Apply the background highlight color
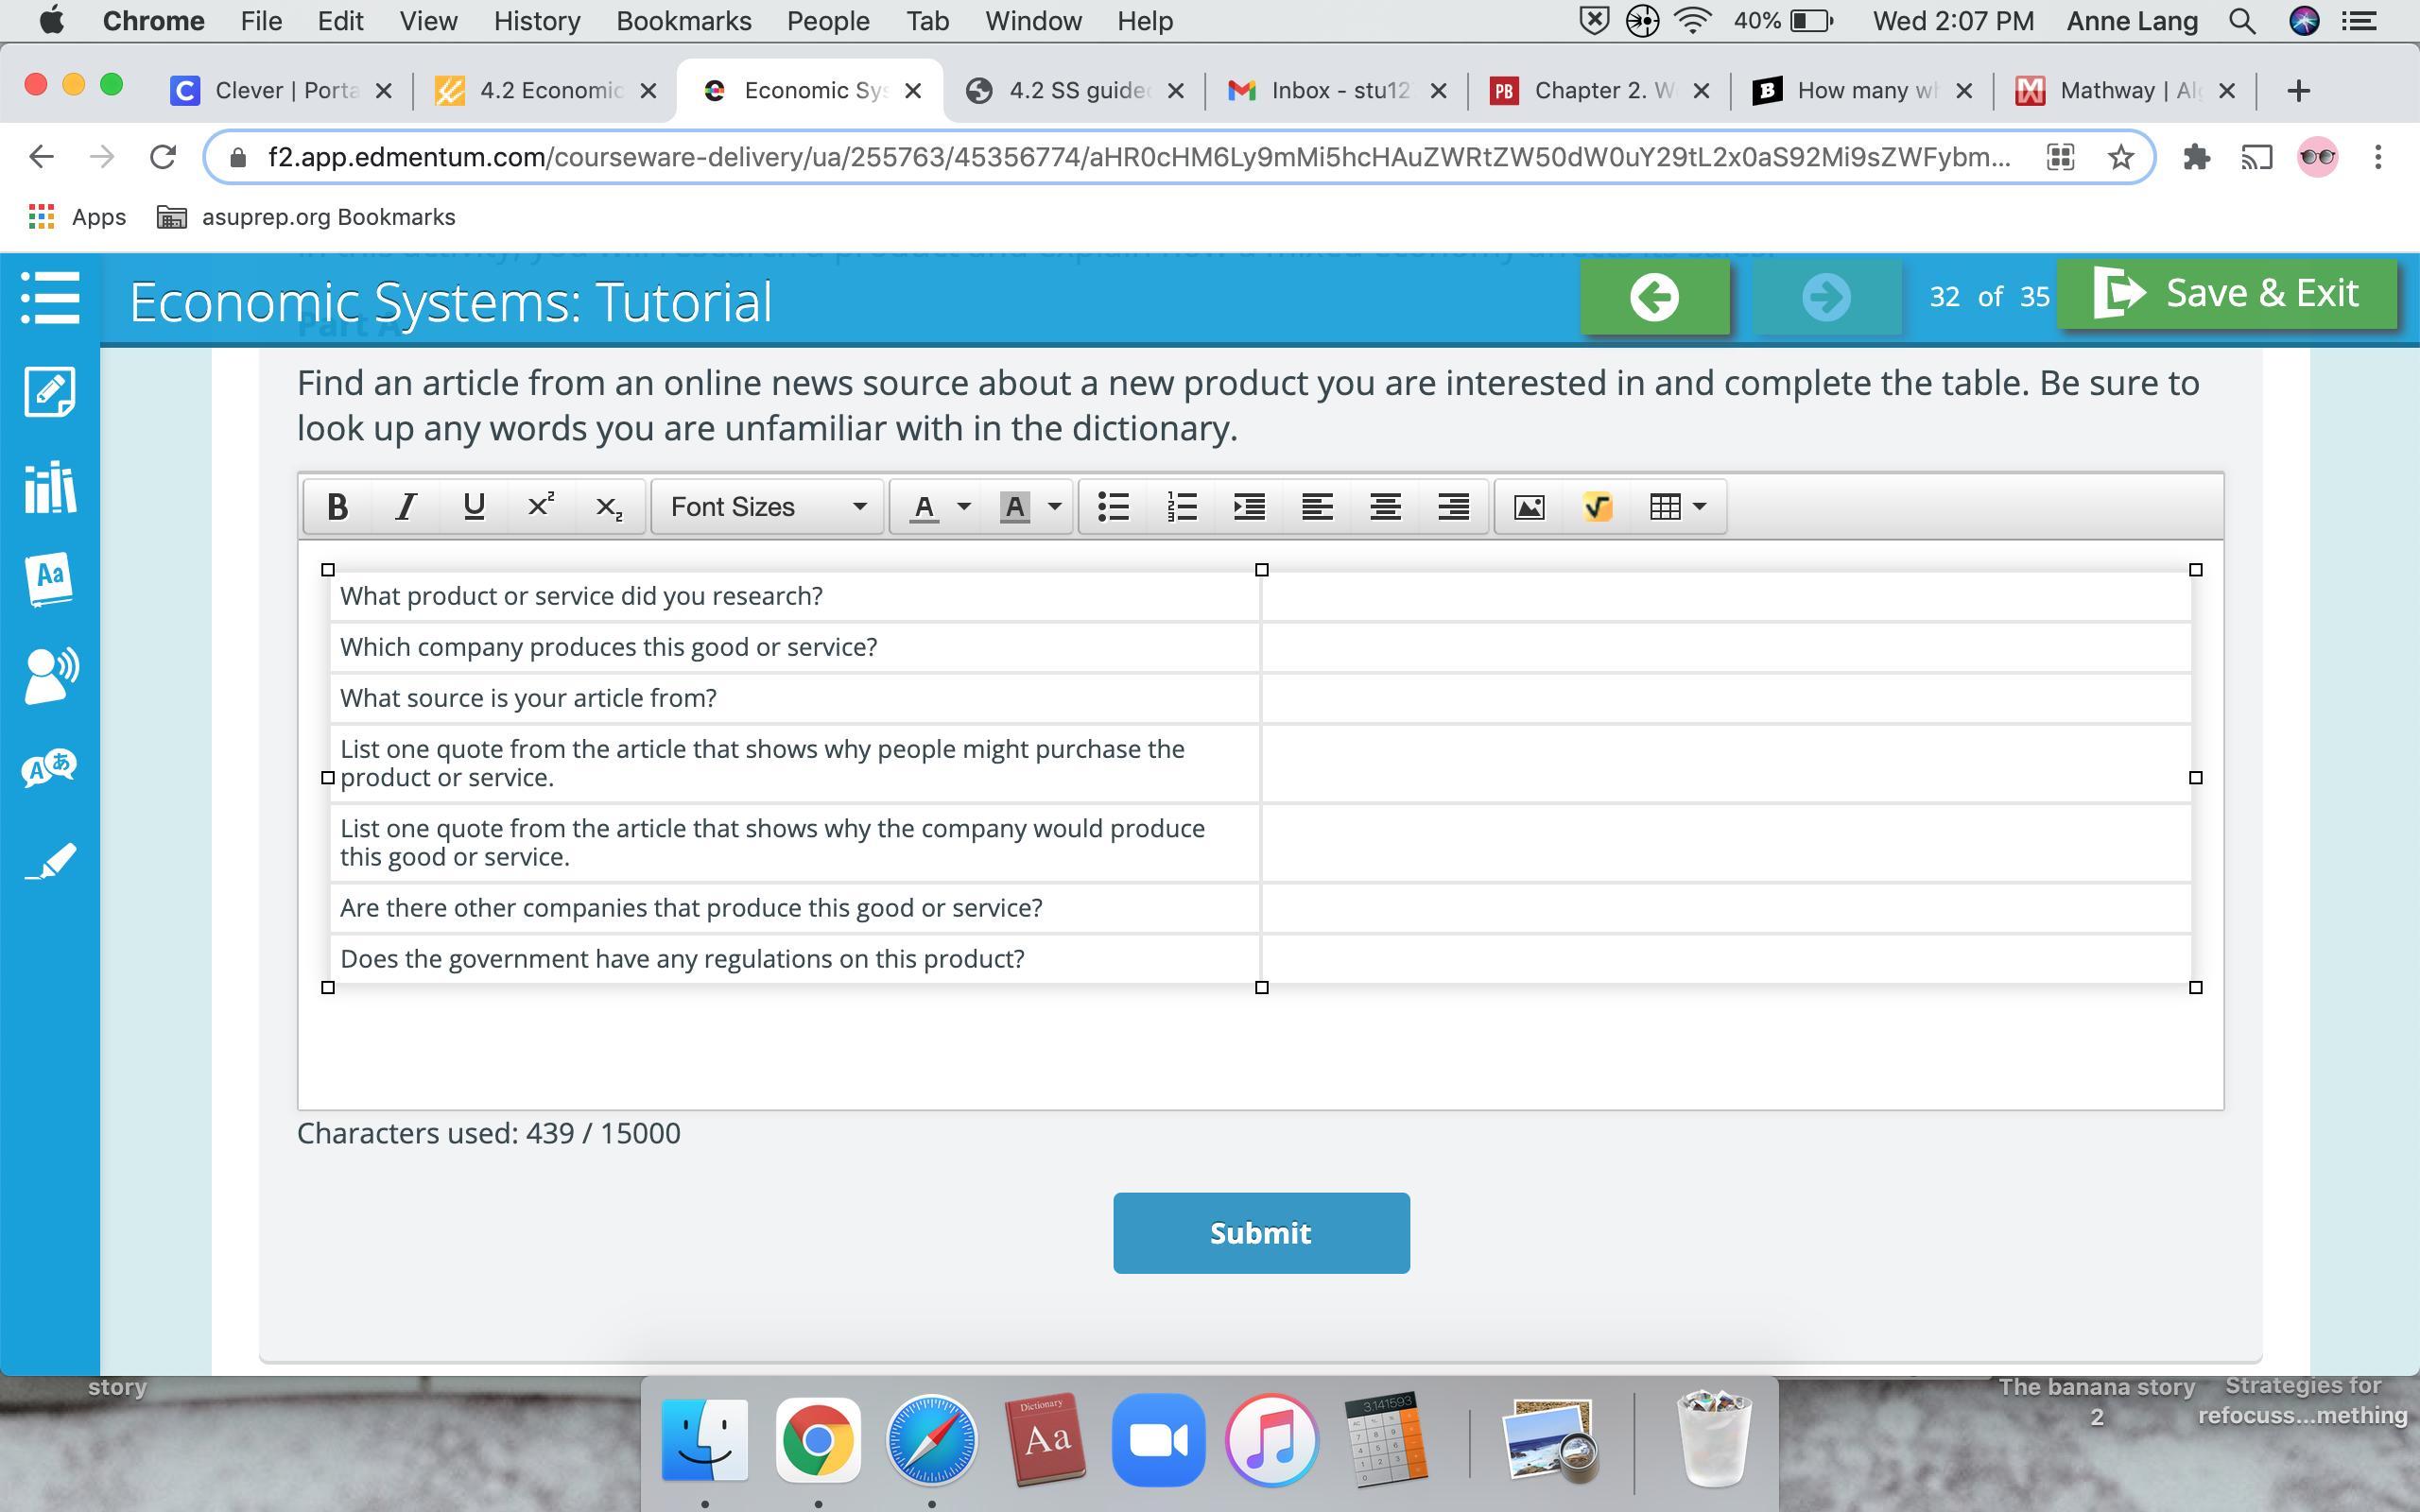2420x1512 pixels. click(x=1015, y=507)
